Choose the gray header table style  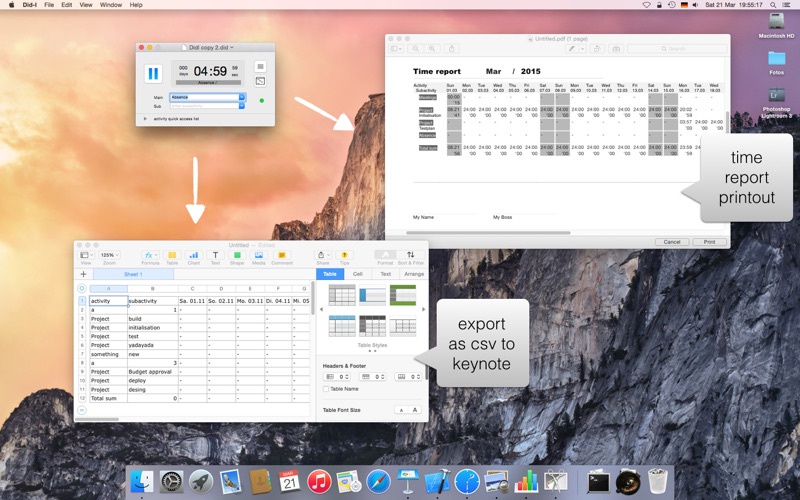tap(342, 295)
